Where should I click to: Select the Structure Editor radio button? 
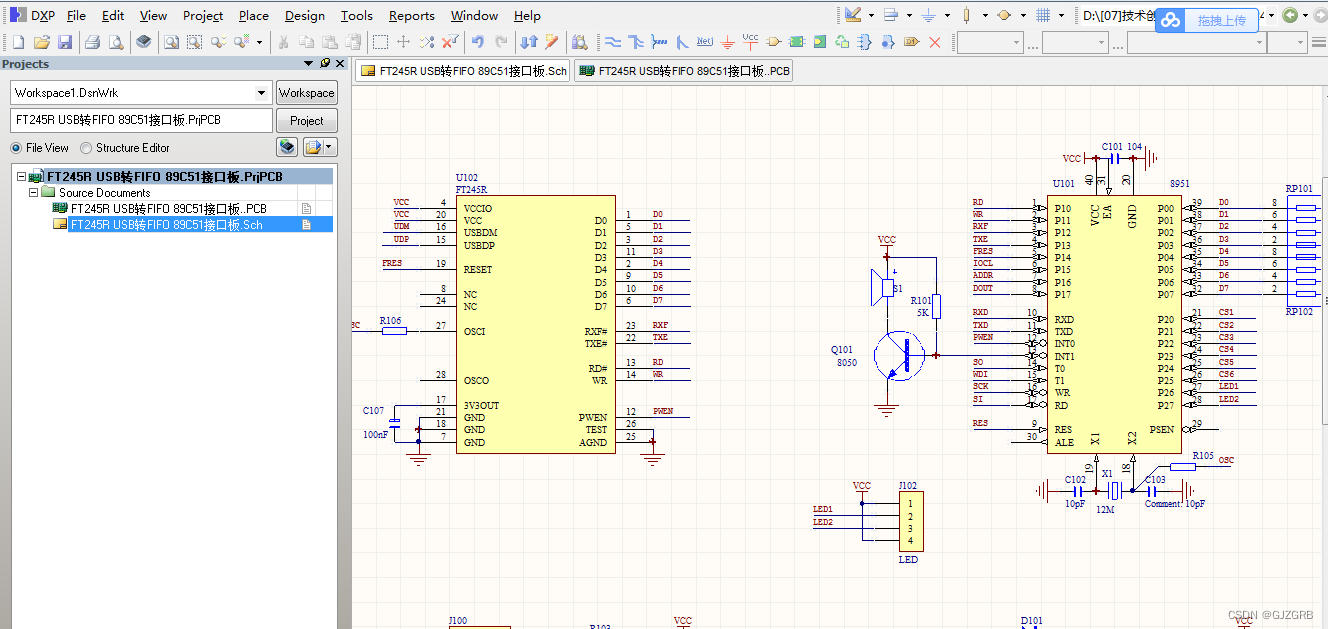pos(87,148)
